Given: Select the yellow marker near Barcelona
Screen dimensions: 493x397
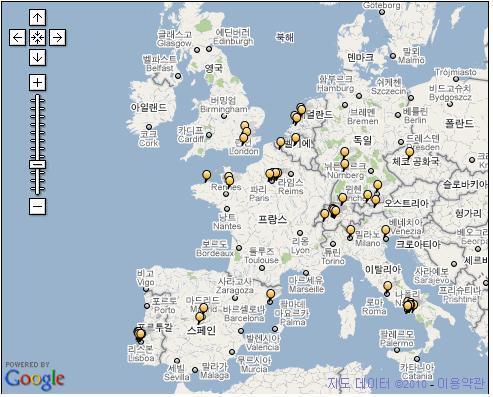Looking at the screenshot, I should pos(271,295).
